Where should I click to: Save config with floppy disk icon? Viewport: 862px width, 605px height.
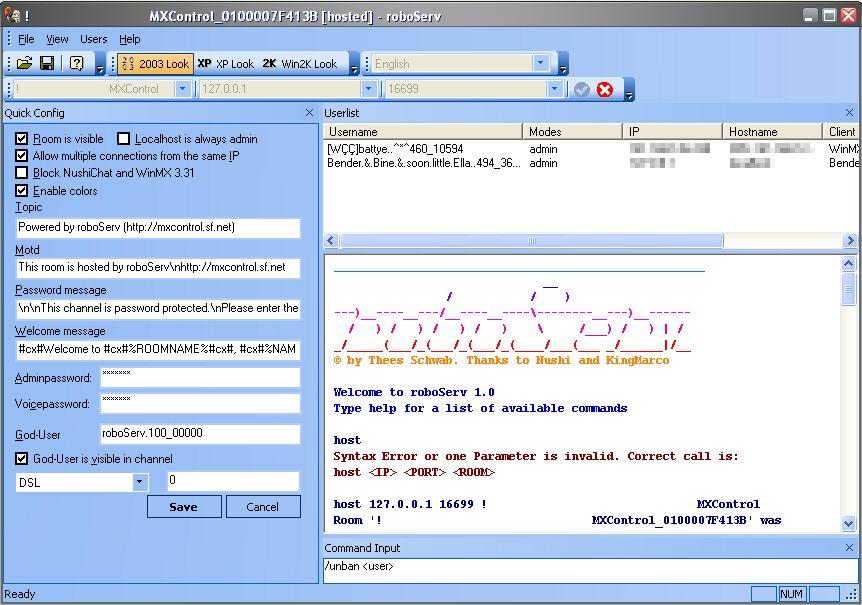pyautogui.click(x=47, y=63)
